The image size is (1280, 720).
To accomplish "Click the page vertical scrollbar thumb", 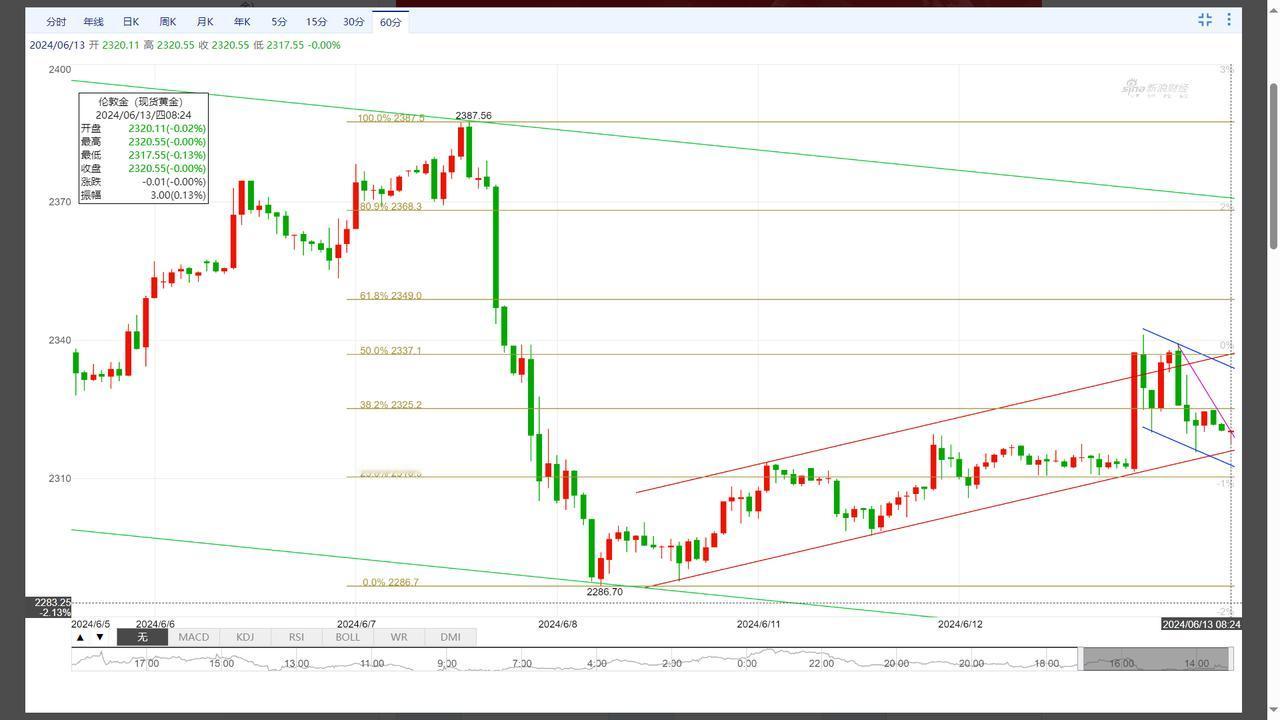I will click(1273, 166).
